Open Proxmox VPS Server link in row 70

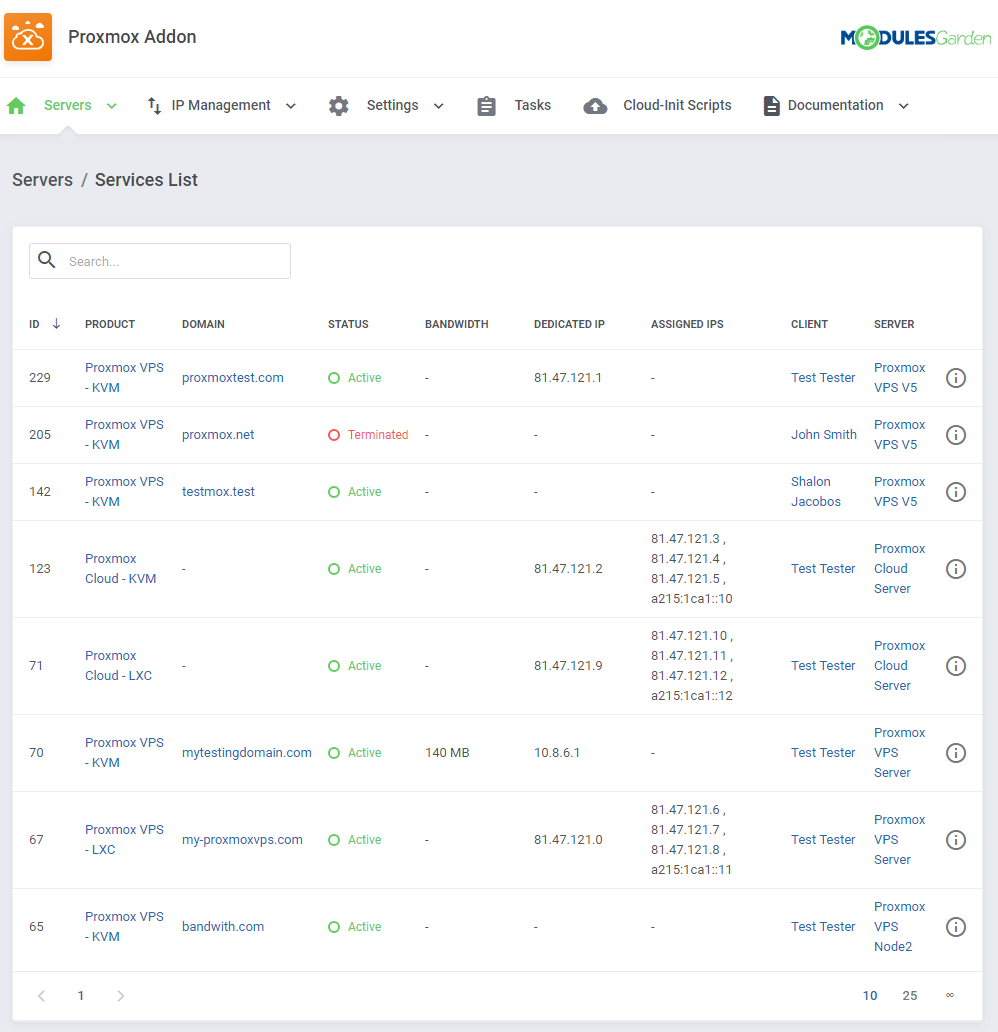899,752
